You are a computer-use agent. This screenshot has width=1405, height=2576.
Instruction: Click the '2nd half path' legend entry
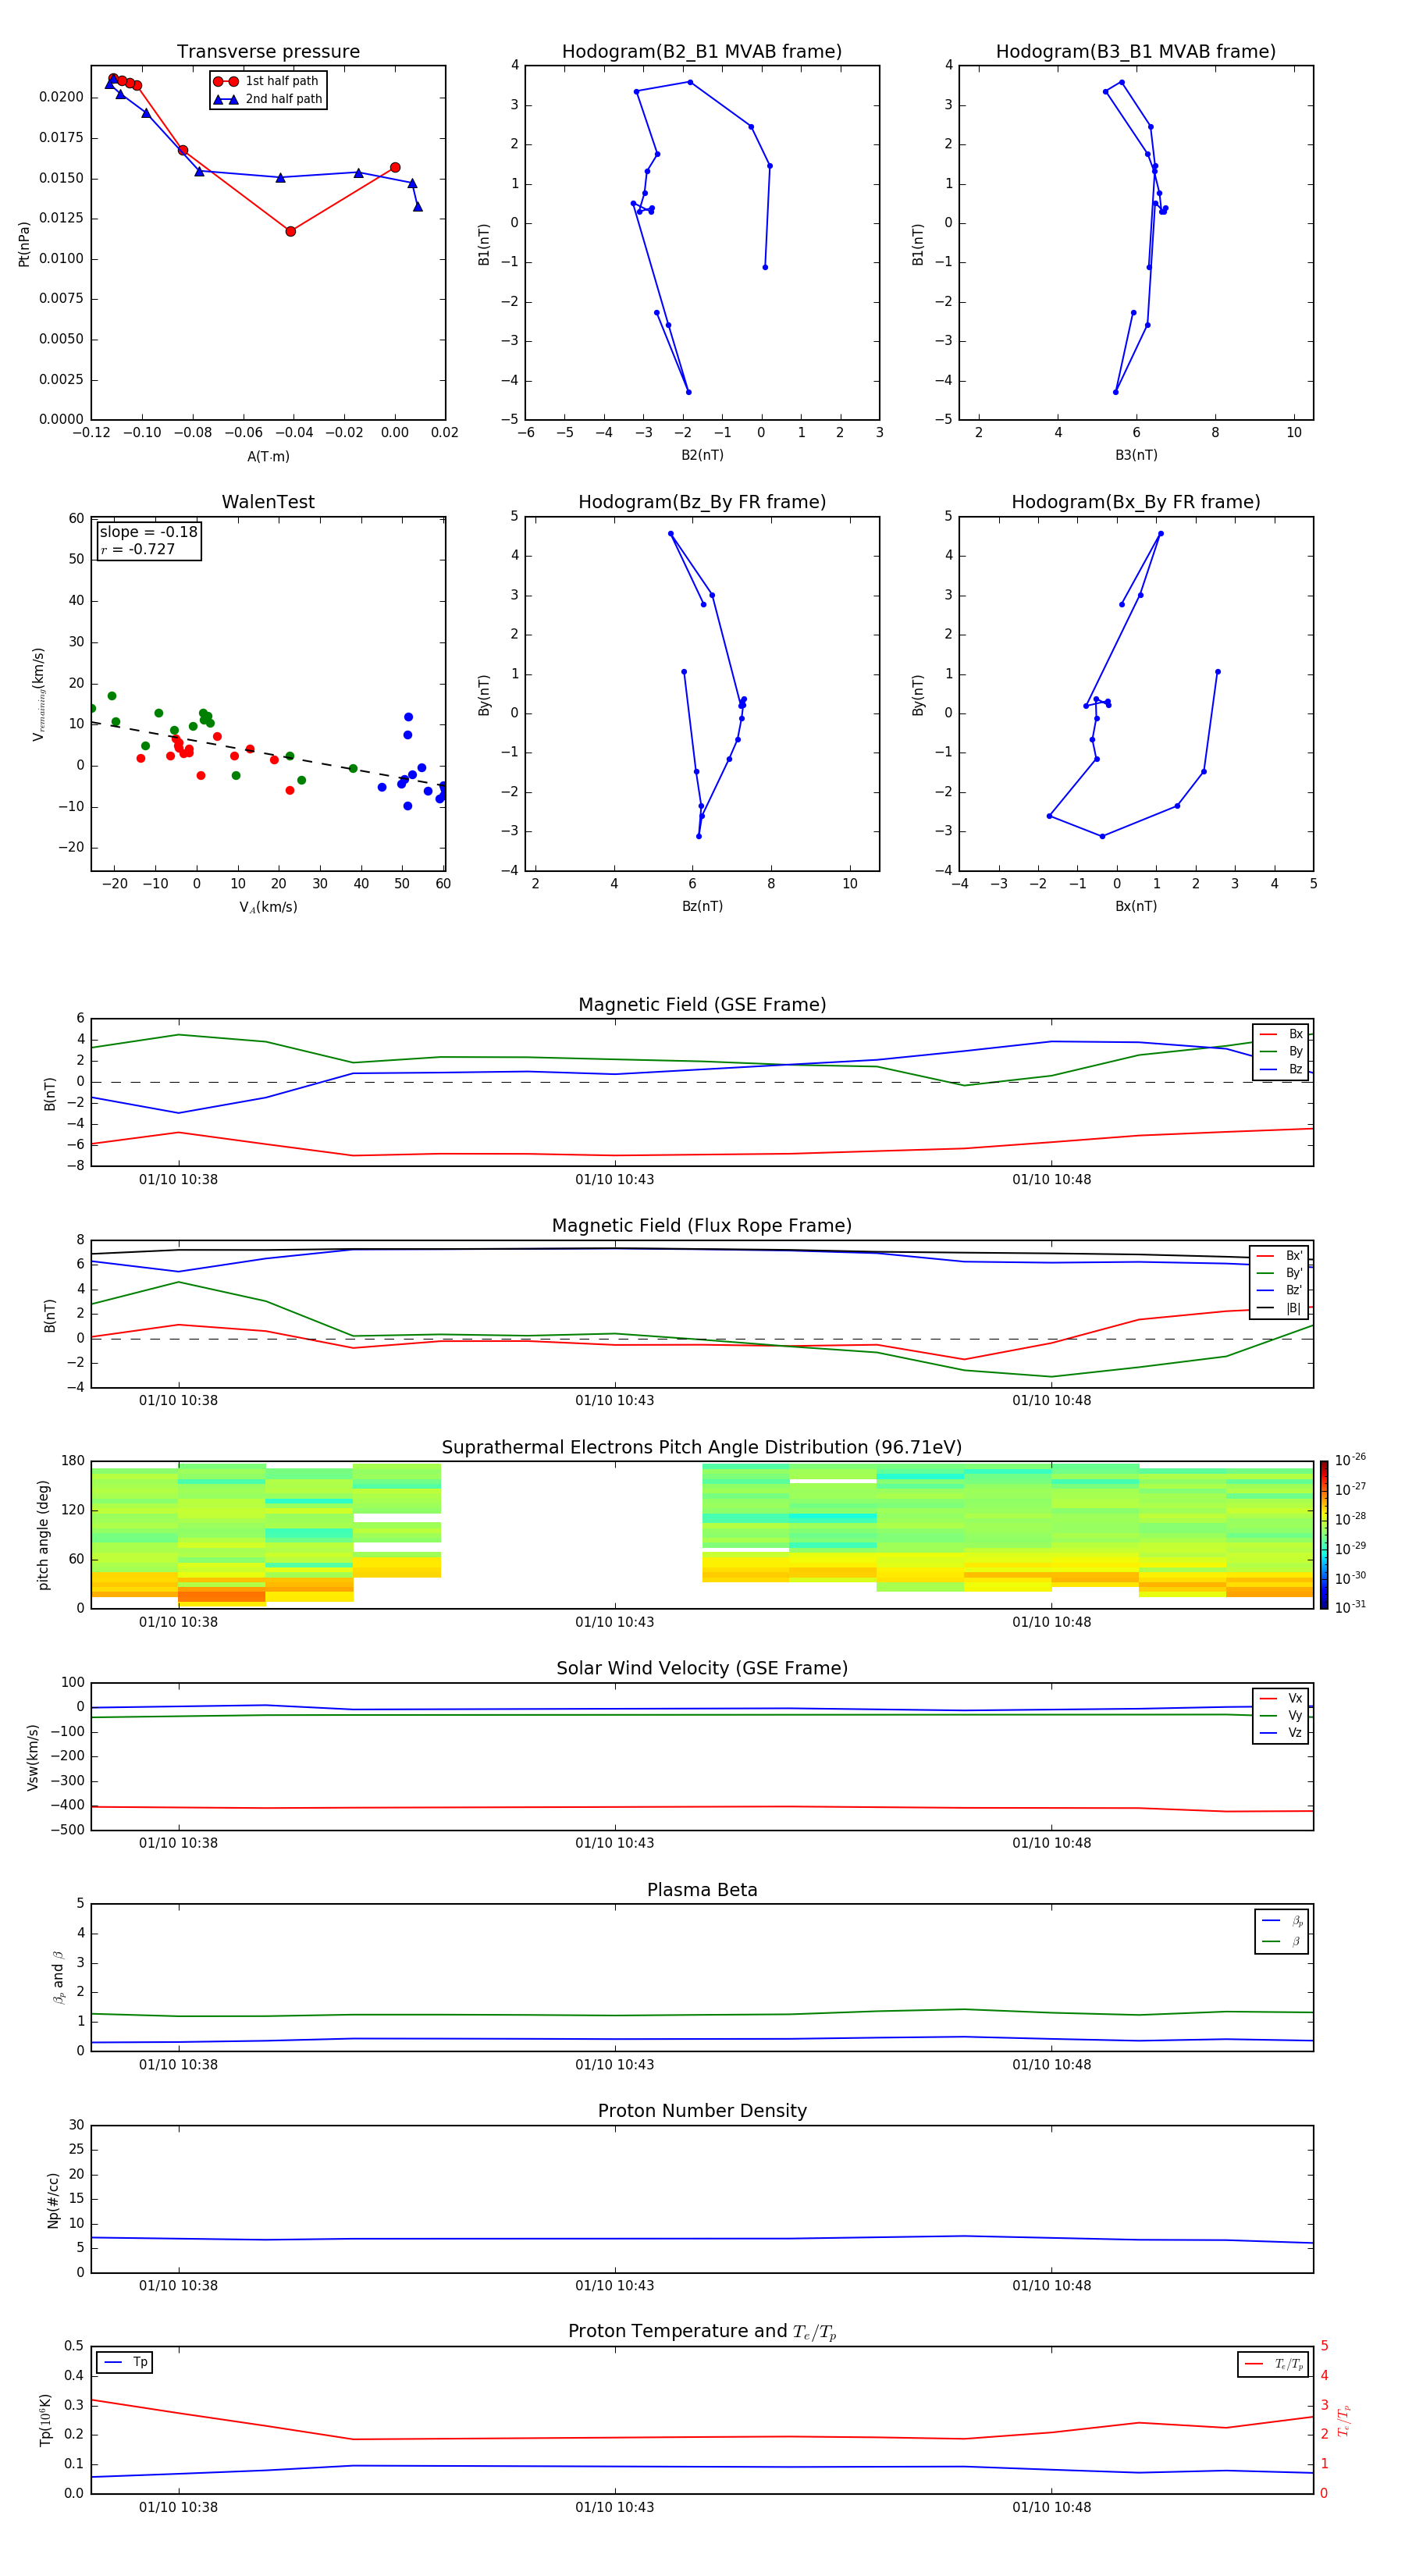click(x=268, y=99)
